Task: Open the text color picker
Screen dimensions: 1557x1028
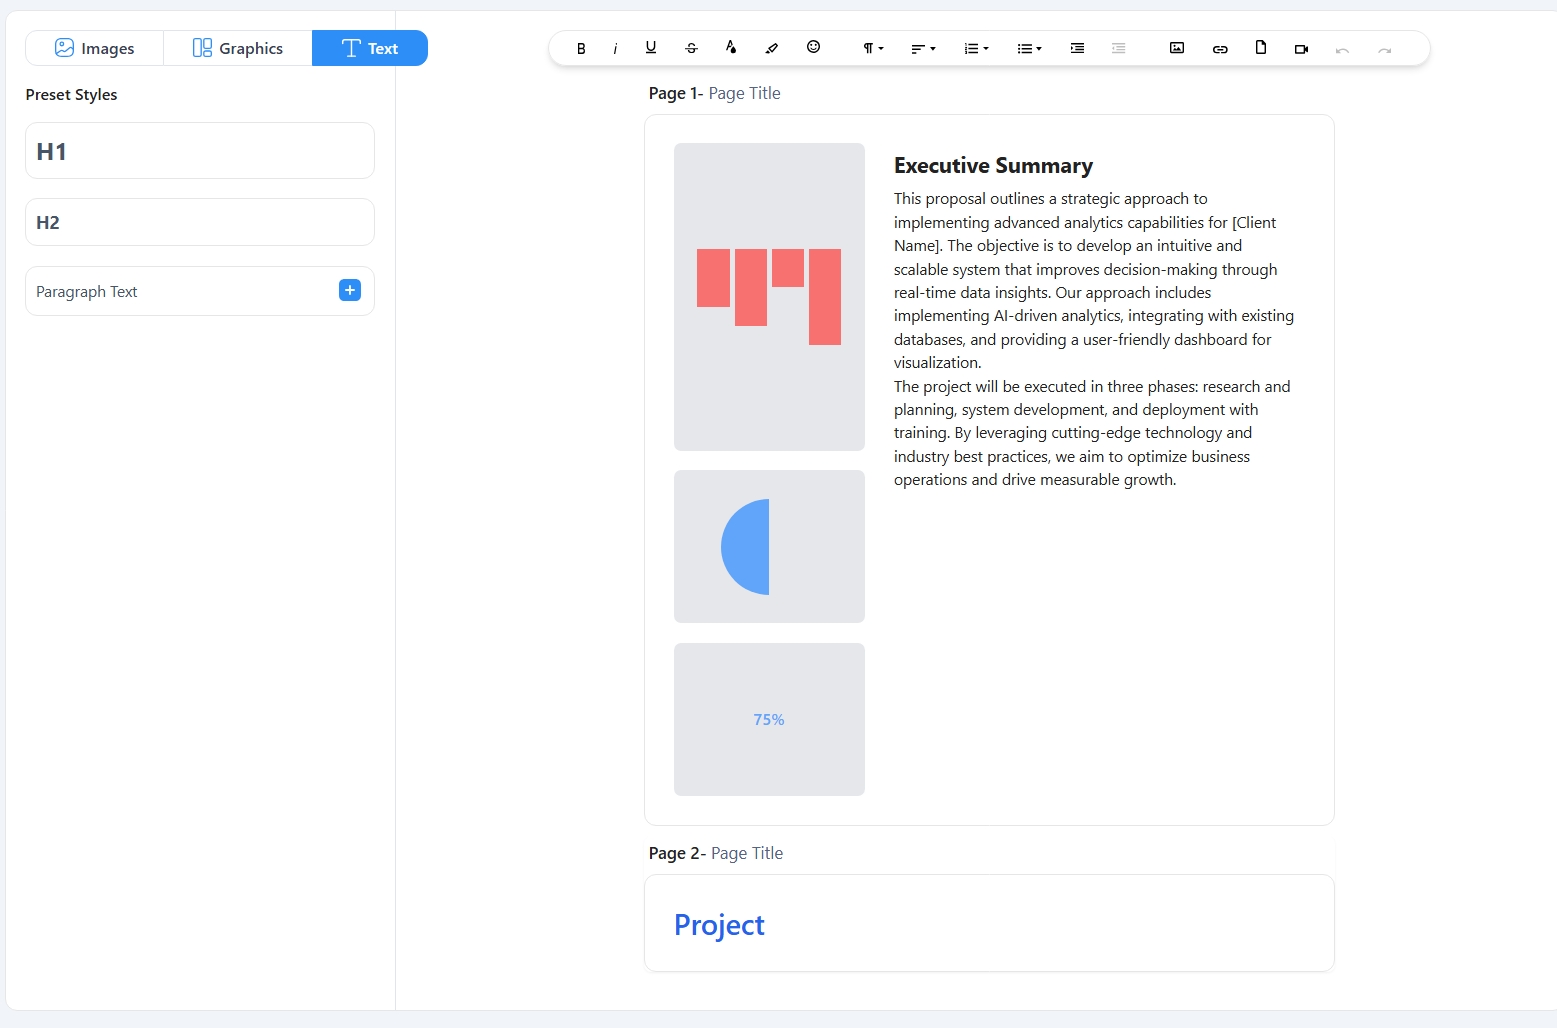Action: click(731, 48)
